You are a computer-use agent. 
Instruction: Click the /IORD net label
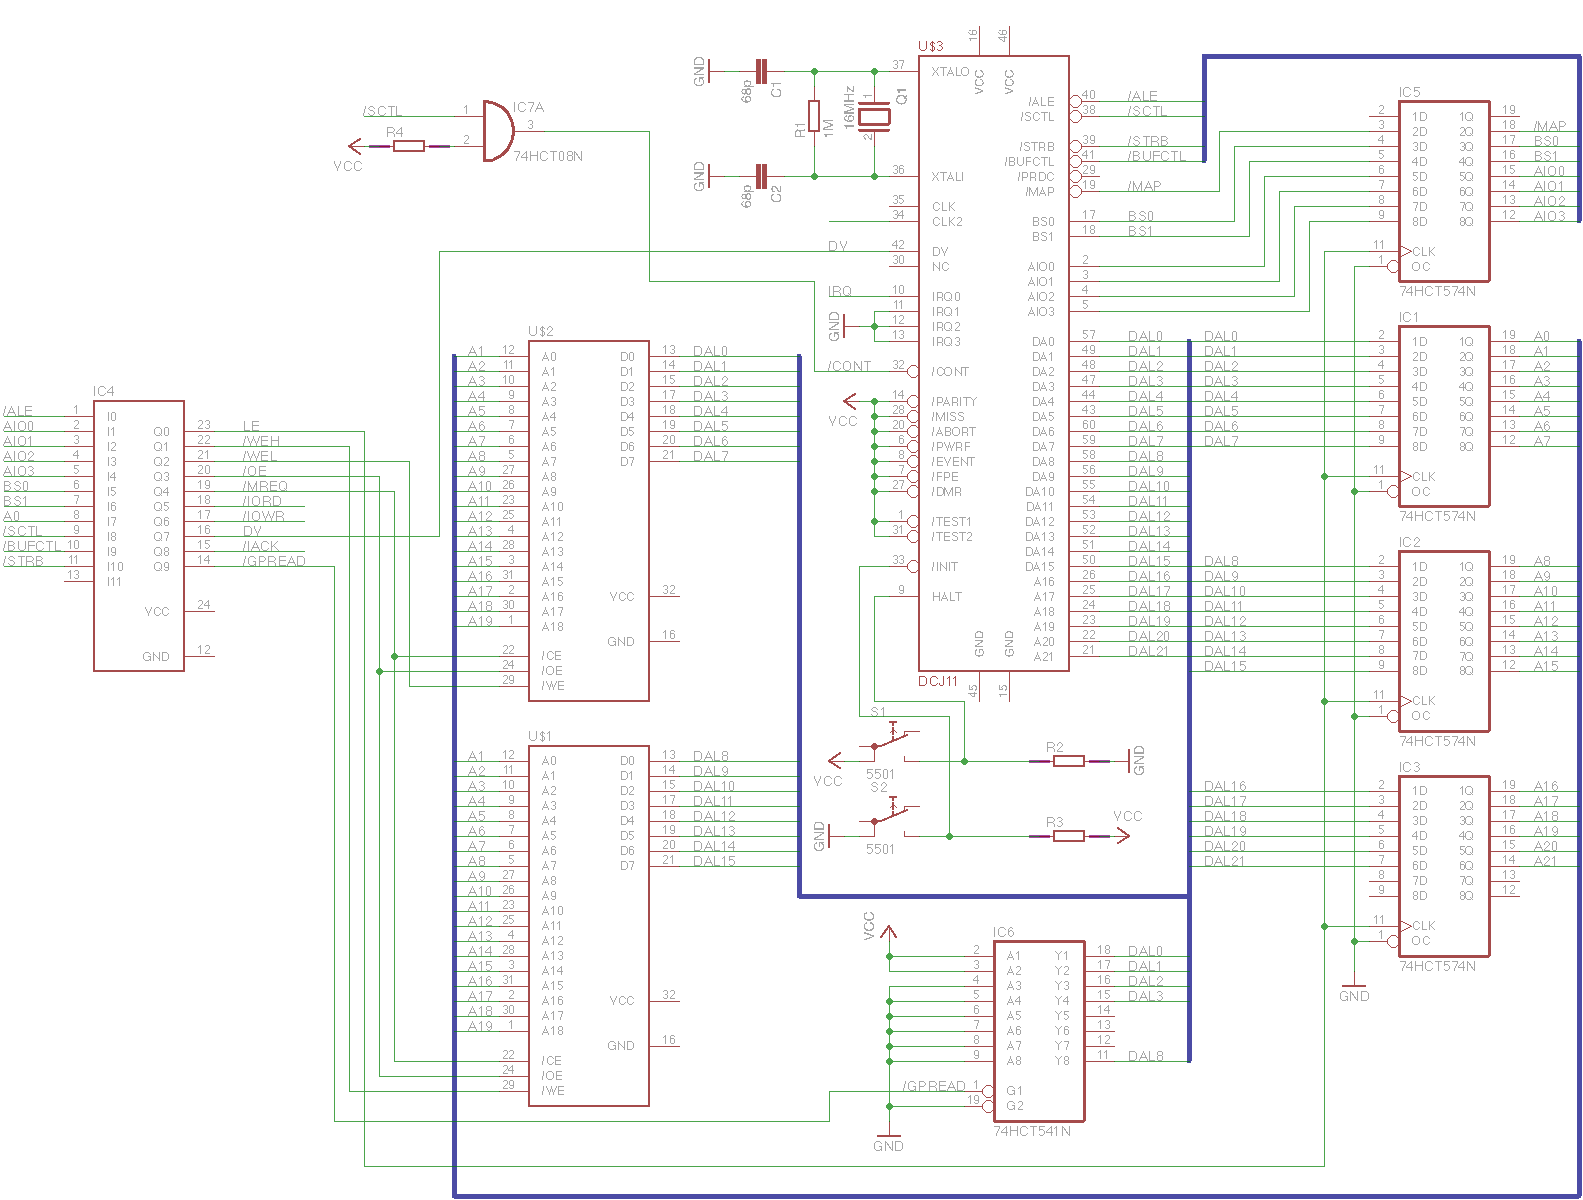[x=262, y=501]
